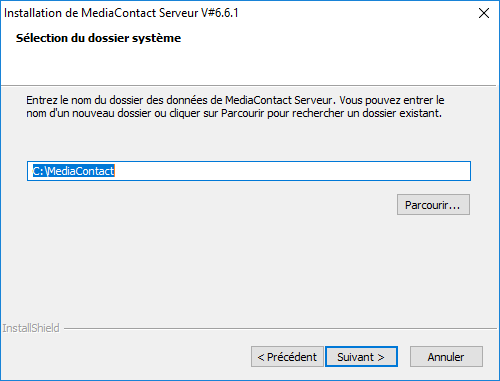500x381 pixels.
Task: Click the InstallShield label at bottom left
Action: tap(31, 328)
